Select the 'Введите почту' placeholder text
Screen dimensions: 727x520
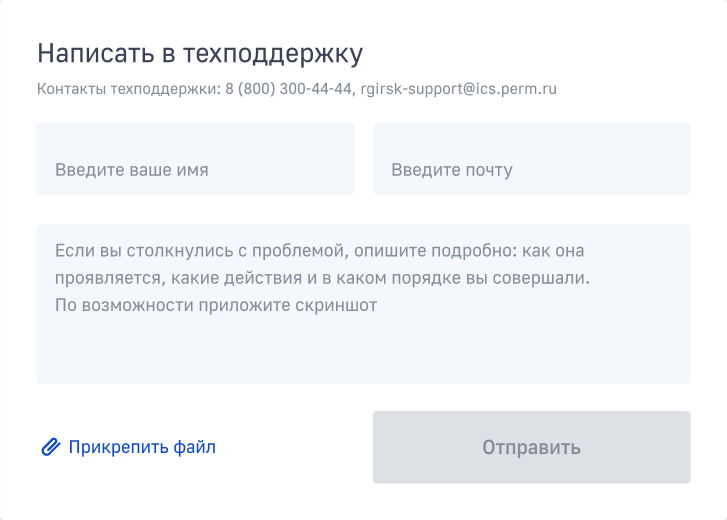(x=452, y=170)
